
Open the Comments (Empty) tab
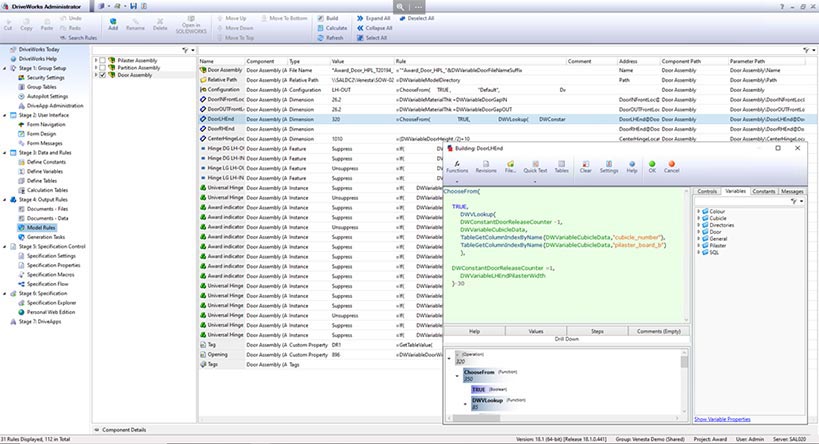coord(659,331)
